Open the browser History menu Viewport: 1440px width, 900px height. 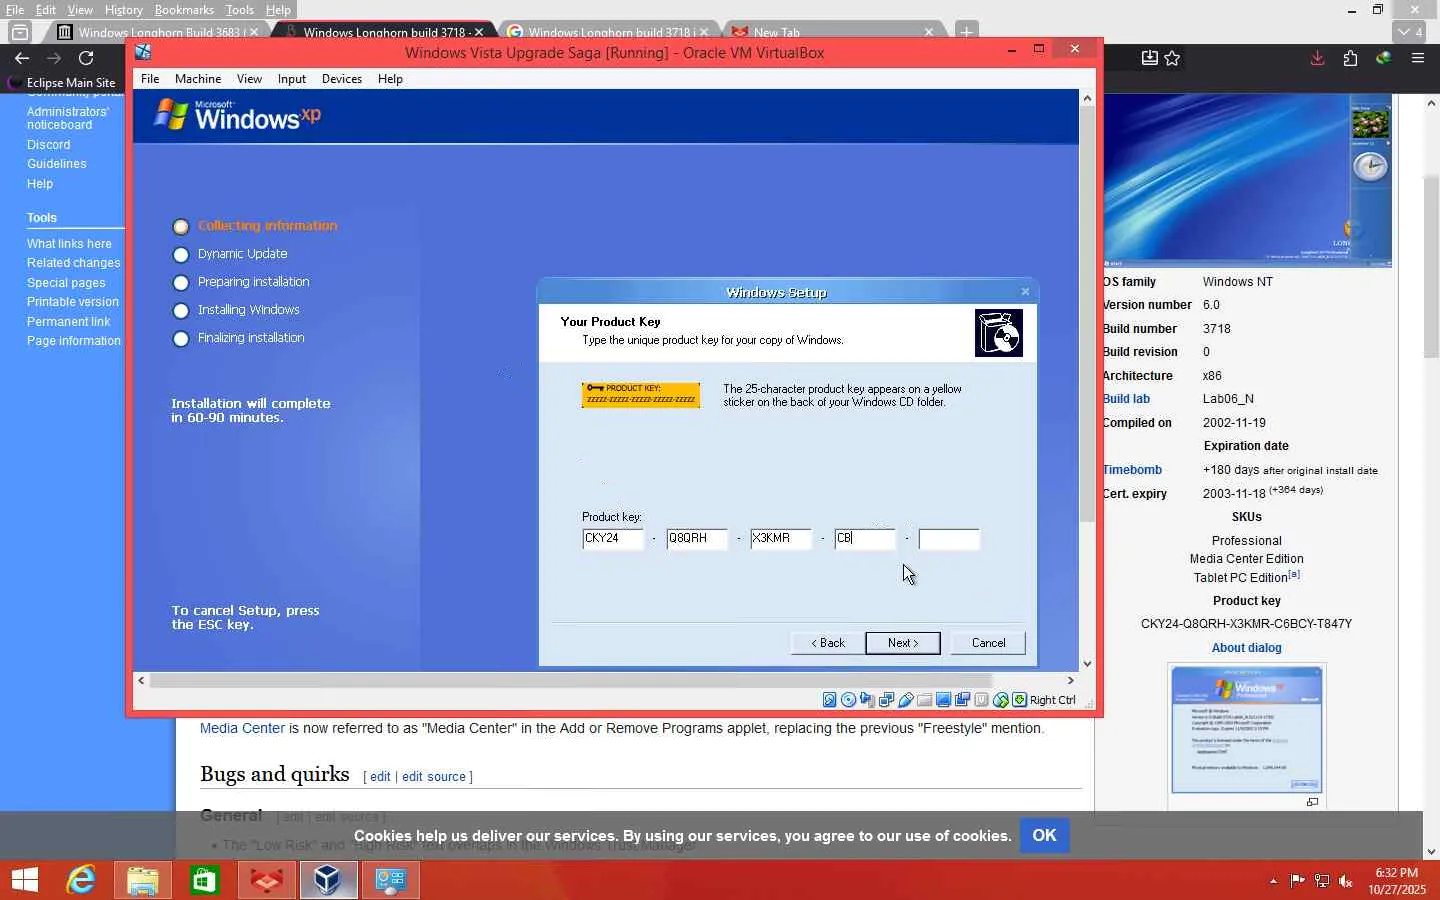[123, 10]
